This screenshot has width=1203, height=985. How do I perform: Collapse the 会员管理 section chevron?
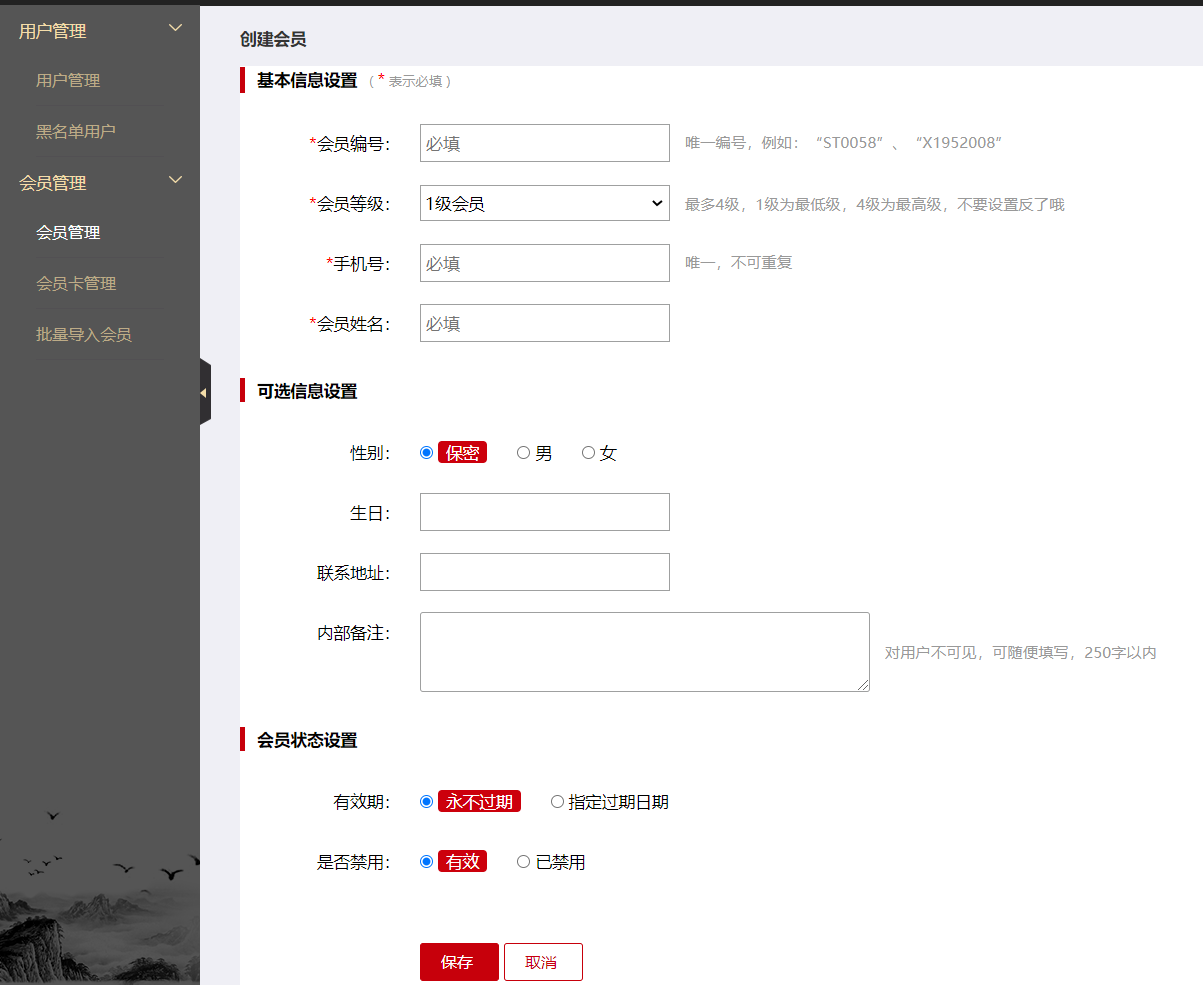click(175, 180)
